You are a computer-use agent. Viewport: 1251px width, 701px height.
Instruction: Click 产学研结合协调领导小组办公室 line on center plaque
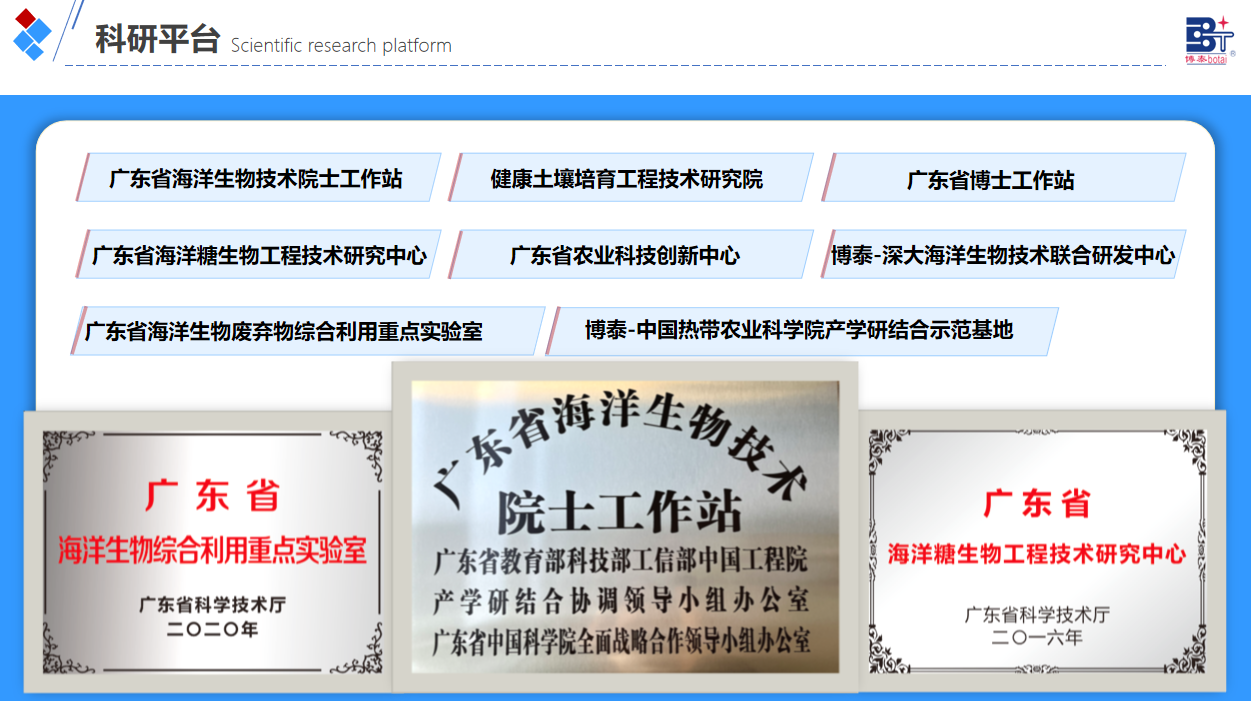pyautogui.click(x=621, y=600)
